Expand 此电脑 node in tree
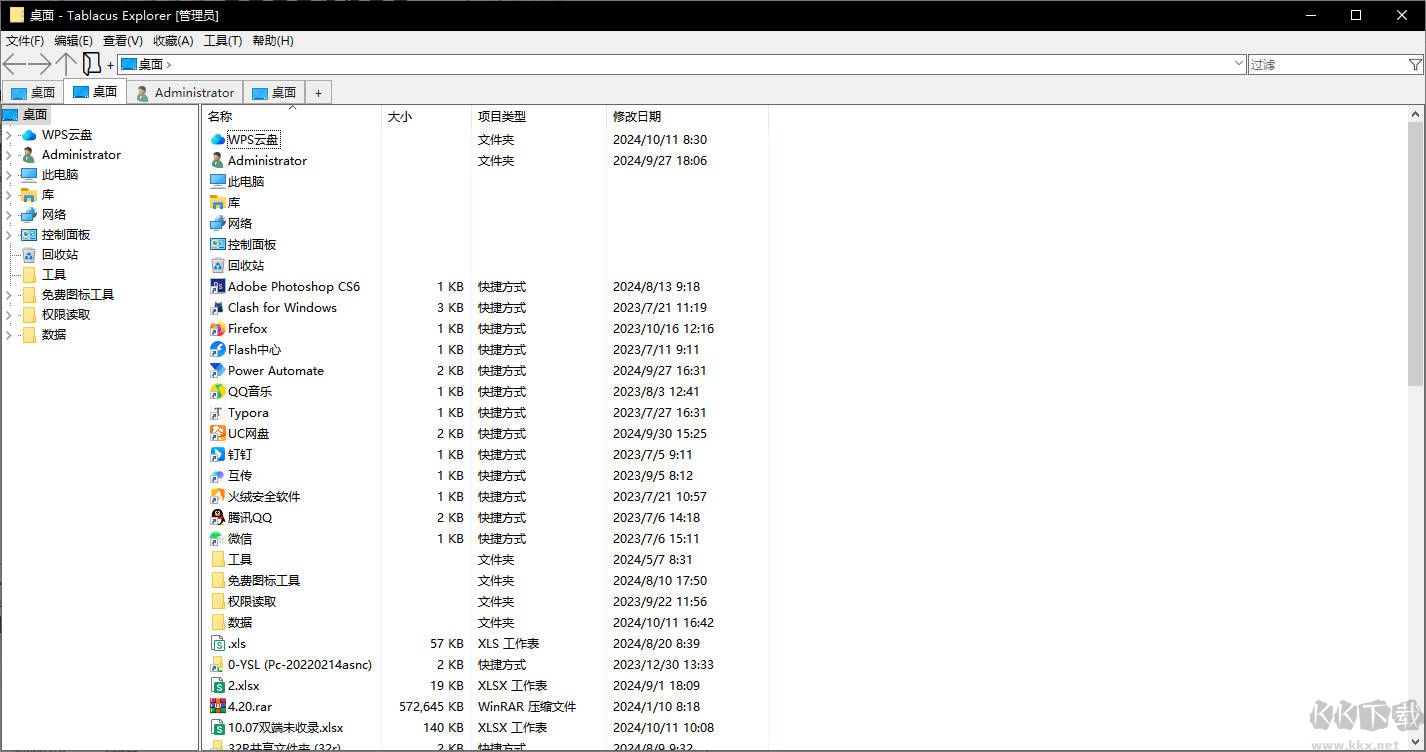 click(x=9, y=175)
